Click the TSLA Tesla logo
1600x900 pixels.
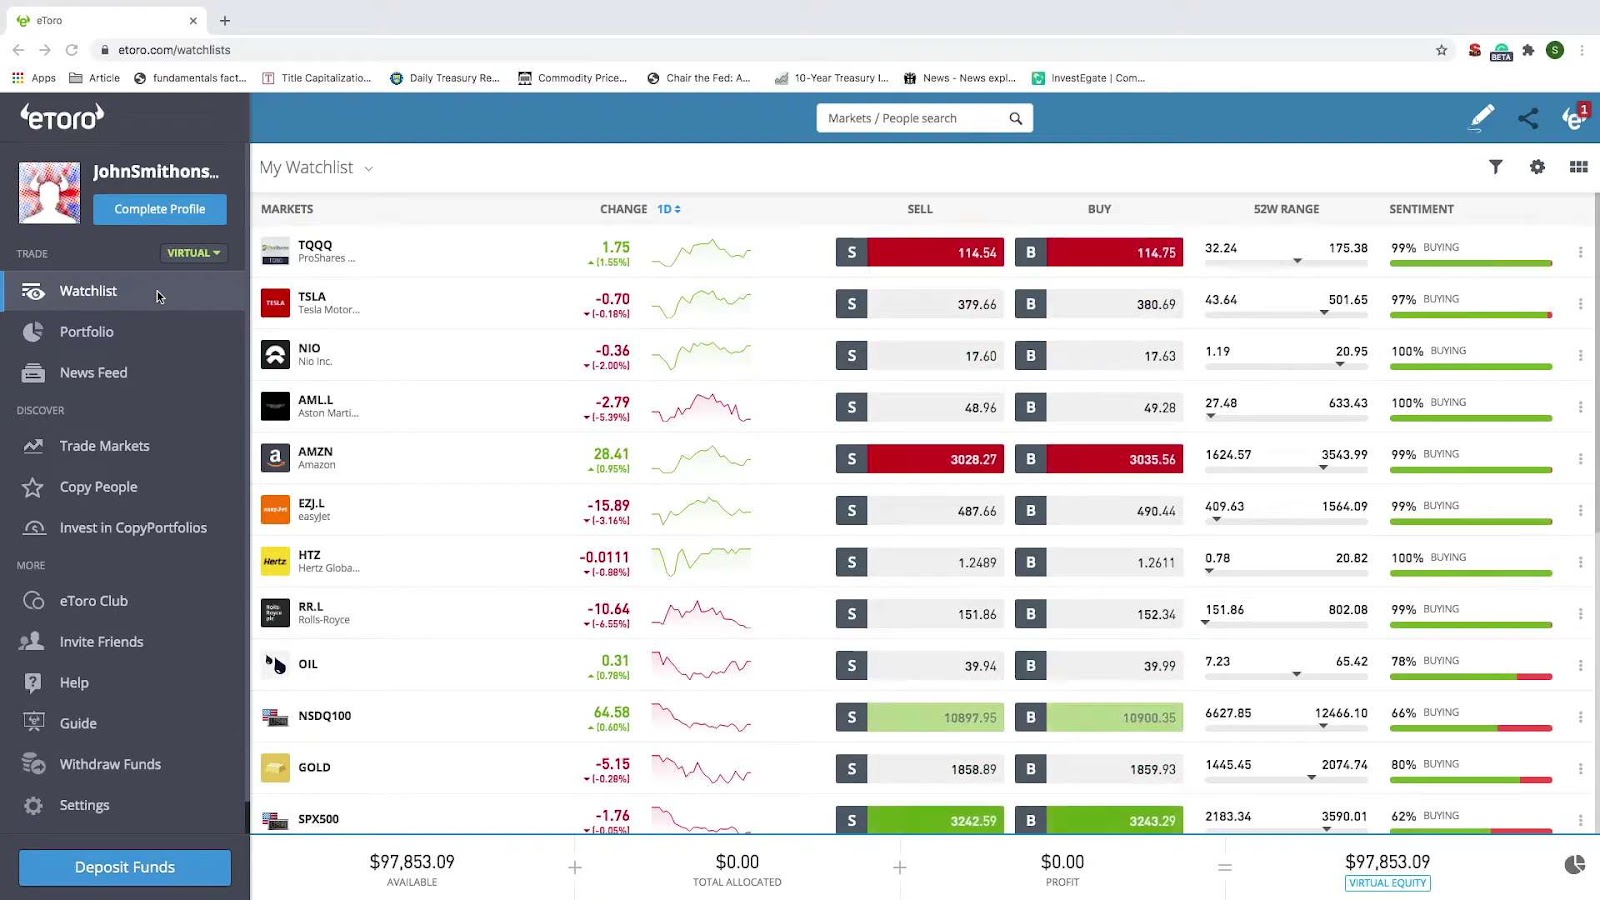(x=275, y=303)
